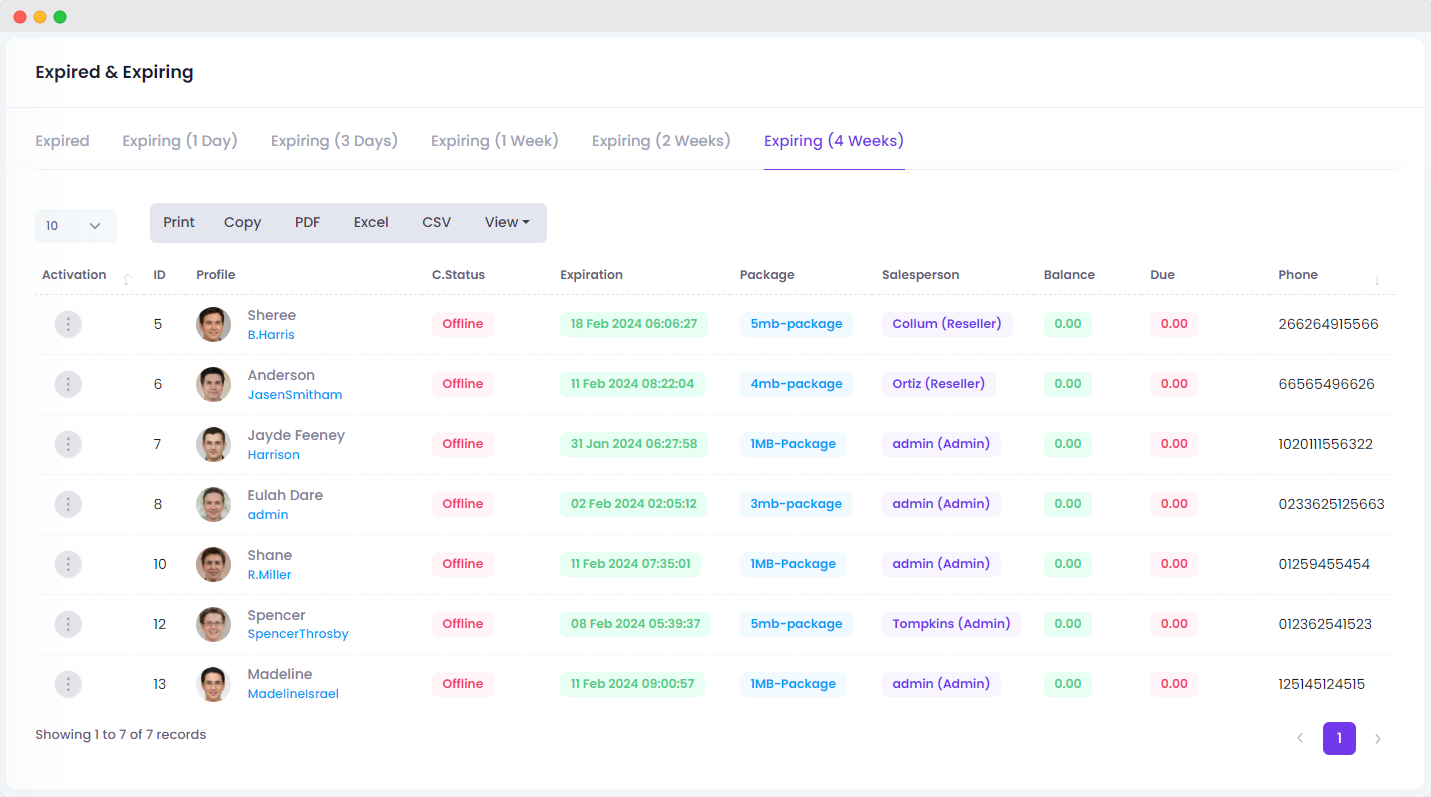This screenshot has width=1431, height=797.
Task: Open the R.Miller username link
Action: click(270, 575)
